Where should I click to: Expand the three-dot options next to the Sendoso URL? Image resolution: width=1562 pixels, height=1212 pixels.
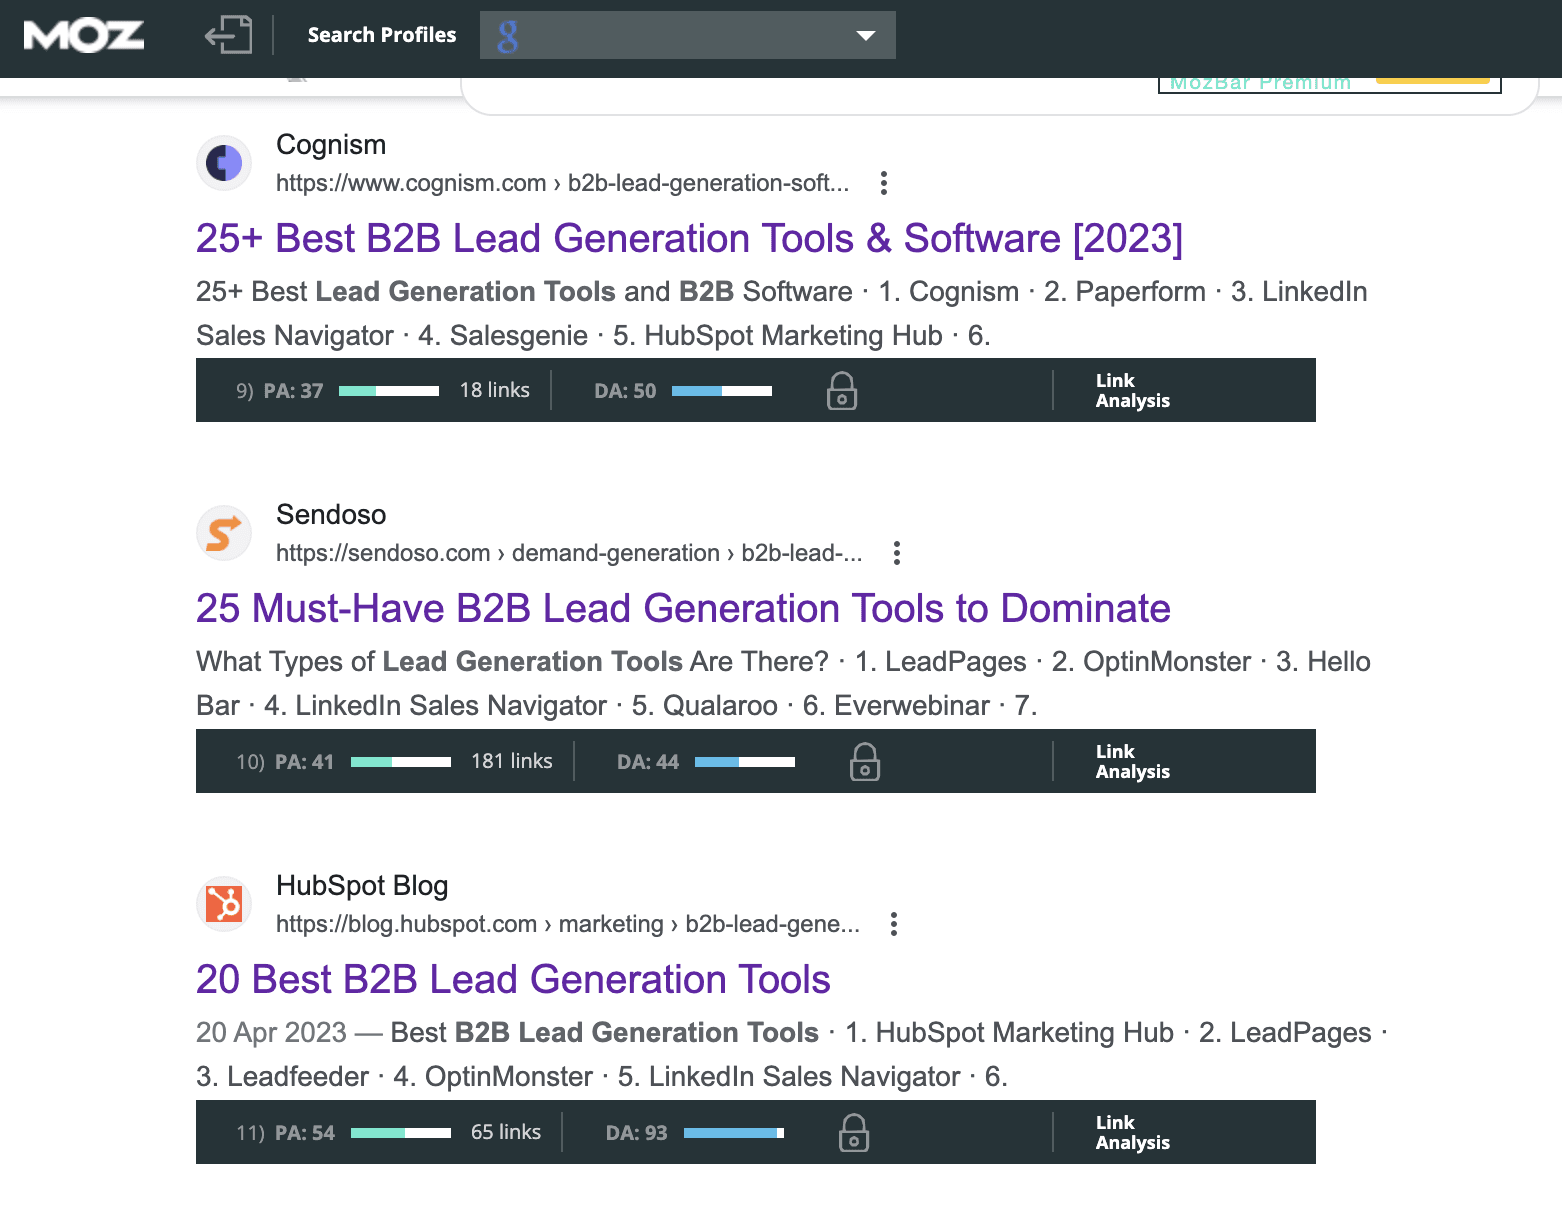click(x=896, y=553)
